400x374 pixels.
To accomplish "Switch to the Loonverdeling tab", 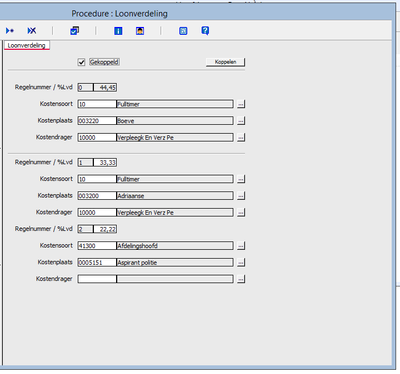I will tap(26, 45).
